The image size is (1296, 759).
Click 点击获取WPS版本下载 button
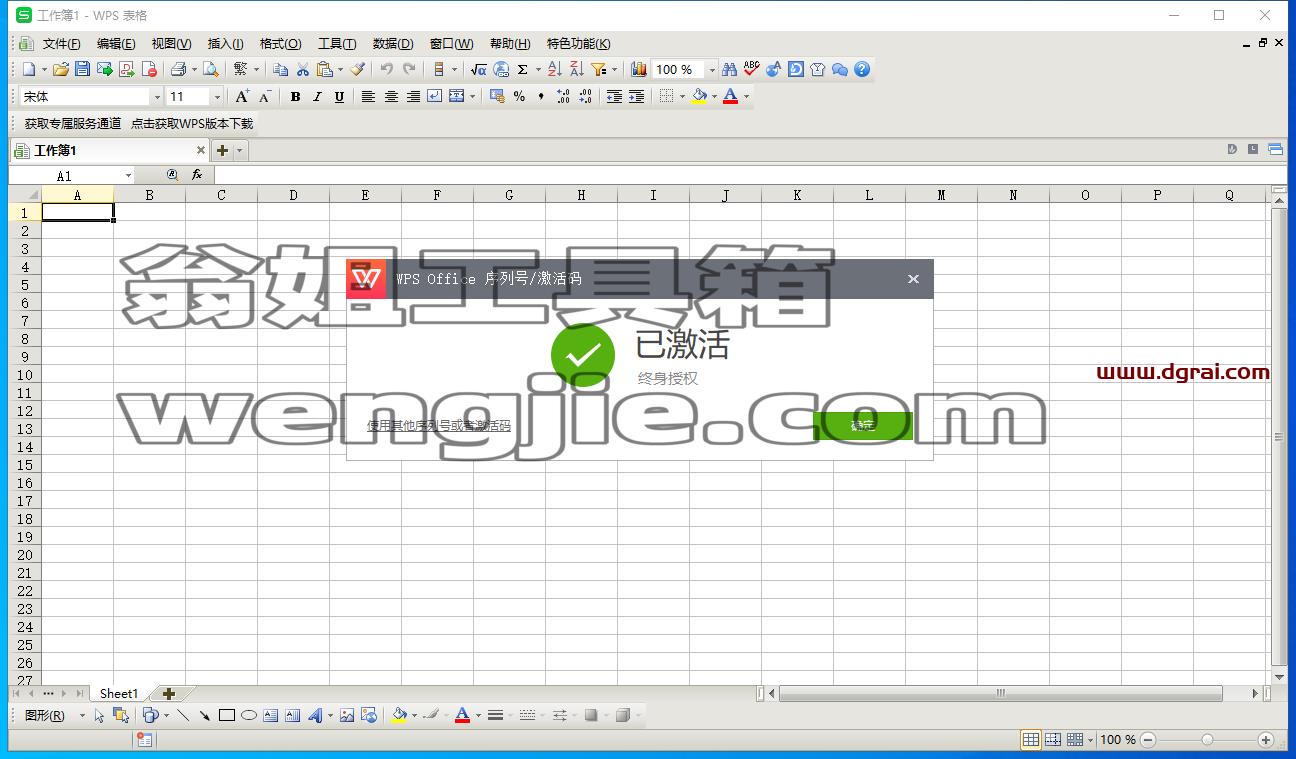point(192,124)
